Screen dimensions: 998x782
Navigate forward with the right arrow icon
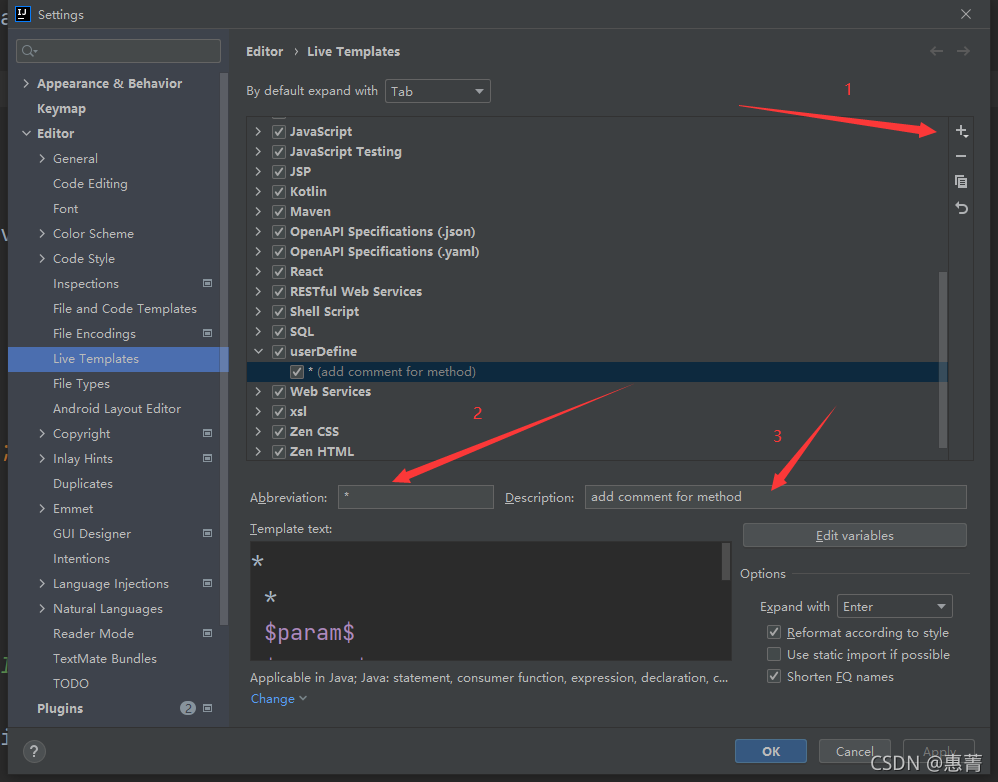pos(964,51)
